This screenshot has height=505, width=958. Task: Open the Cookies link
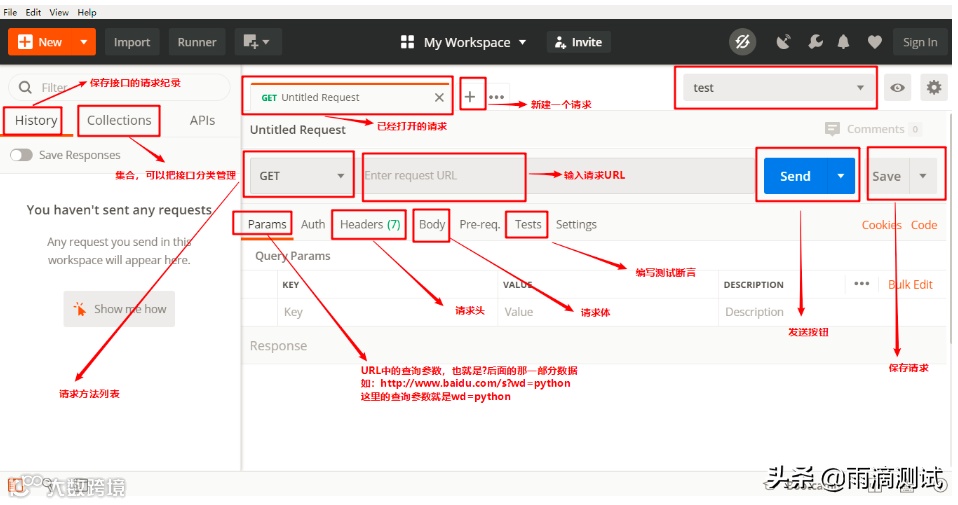pyautogui.click(x=882, y=225)
